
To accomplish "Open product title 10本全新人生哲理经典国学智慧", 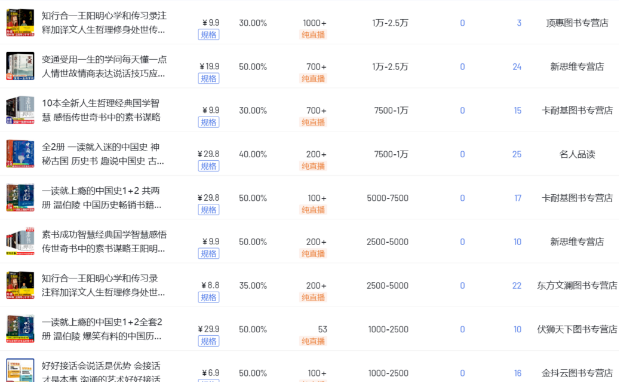I will point(101,110).
